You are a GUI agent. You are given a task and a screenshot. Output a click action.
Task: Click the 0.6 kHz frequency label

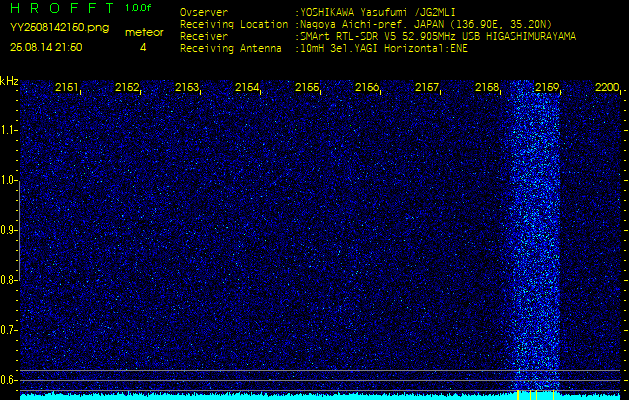pos(8,380)
